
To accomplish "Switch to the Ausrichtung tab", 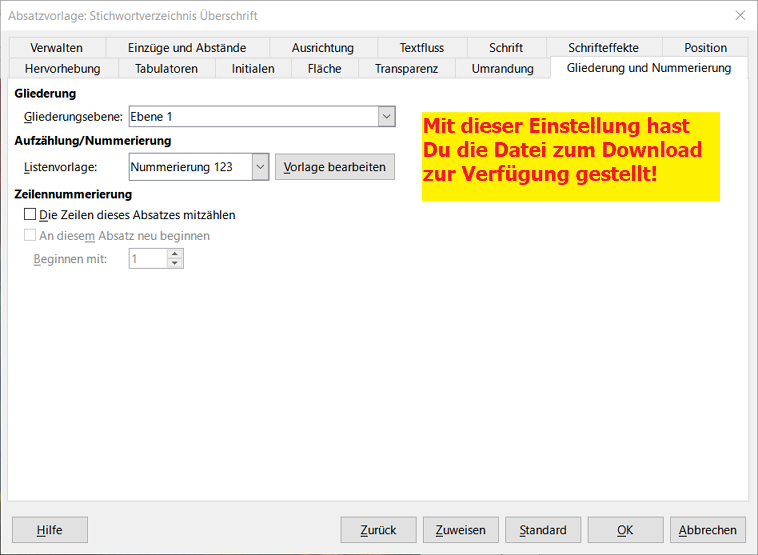I will 322,47.
